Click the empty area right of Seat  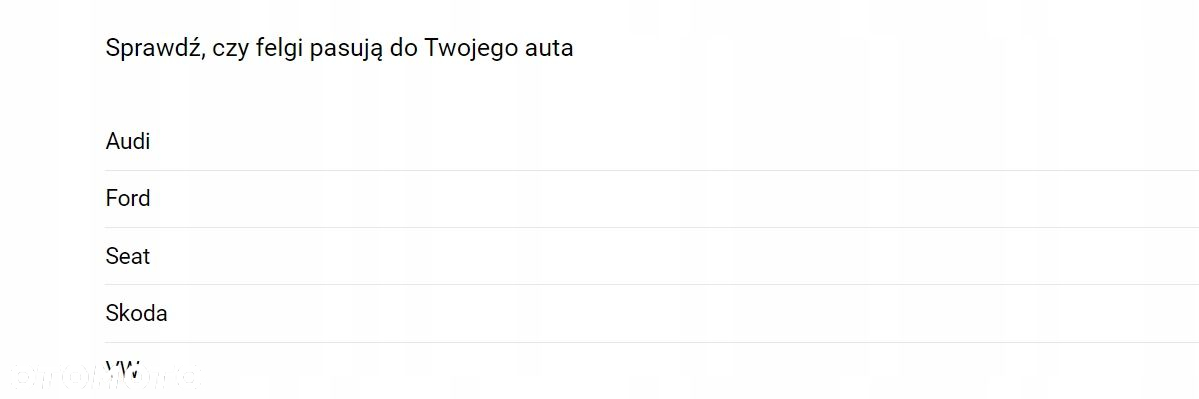coord(674,256)
